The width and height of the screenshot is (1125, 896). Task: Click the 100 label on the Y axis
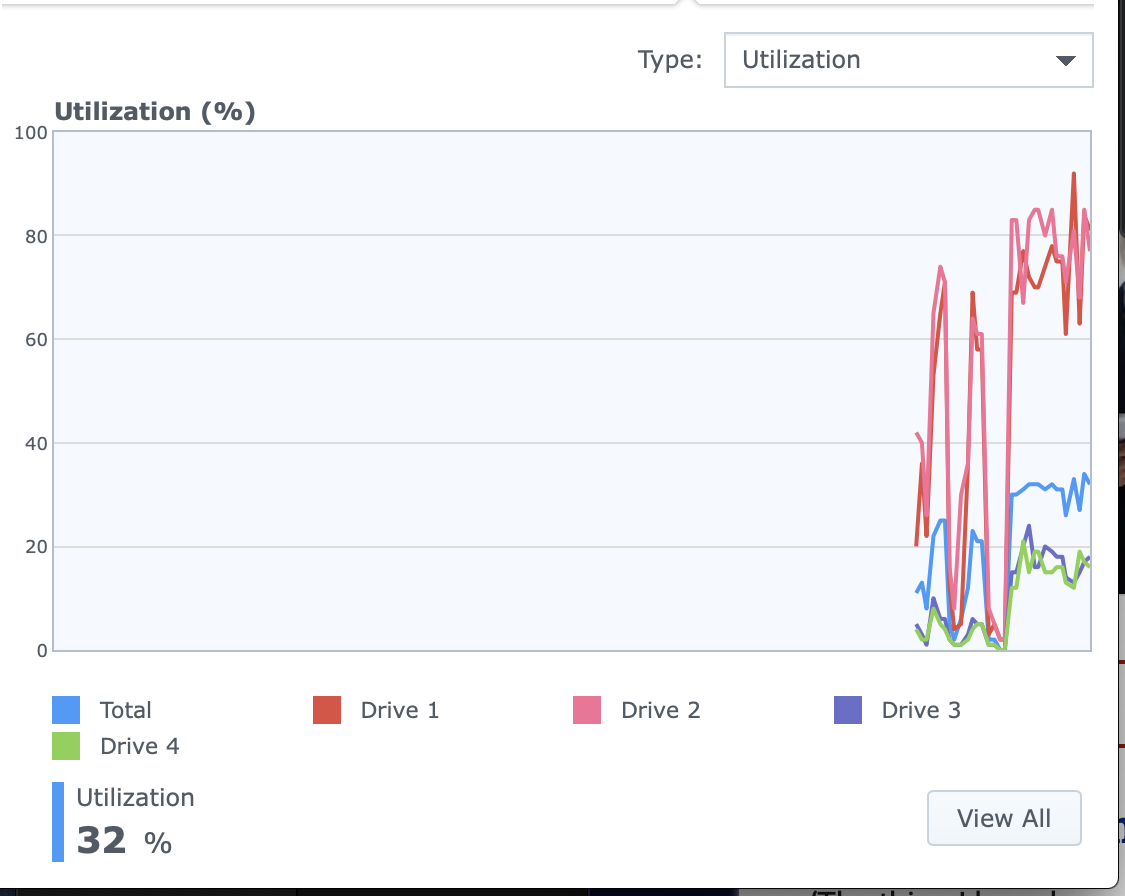point(30,132)
